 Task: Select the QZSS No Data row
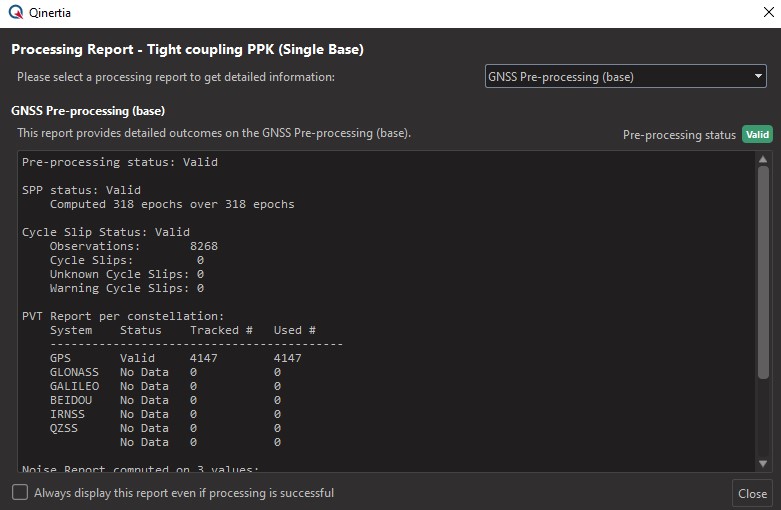pyautogui.click(x=165, y=428)
